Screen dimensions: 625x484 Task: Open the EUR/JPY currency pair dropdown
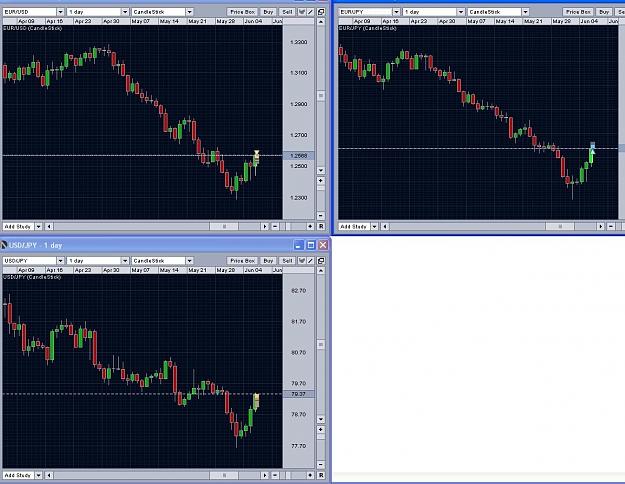coord(396,12)
